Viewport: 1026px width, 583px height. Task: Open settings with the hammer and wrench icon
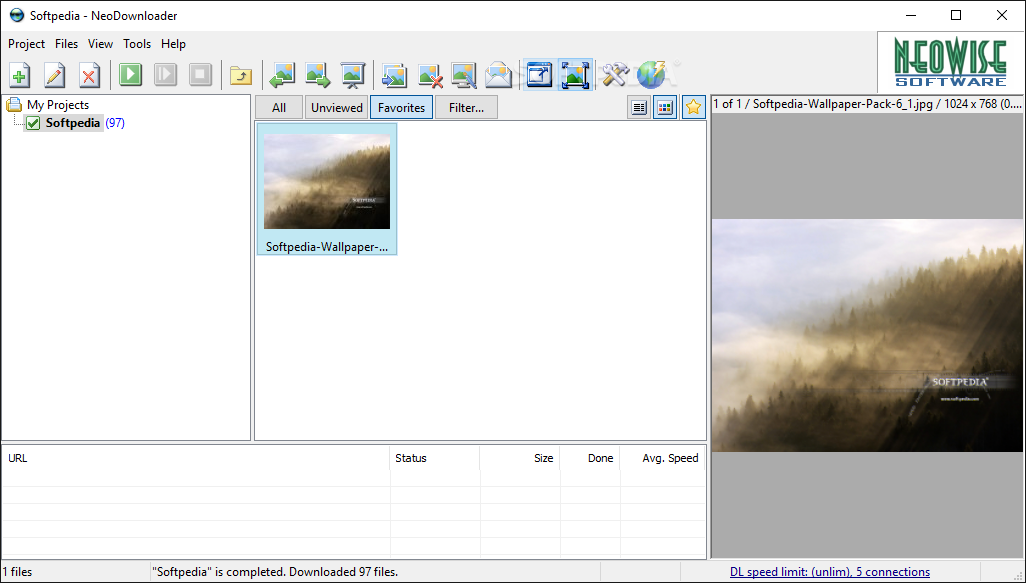tap(616, 75)
